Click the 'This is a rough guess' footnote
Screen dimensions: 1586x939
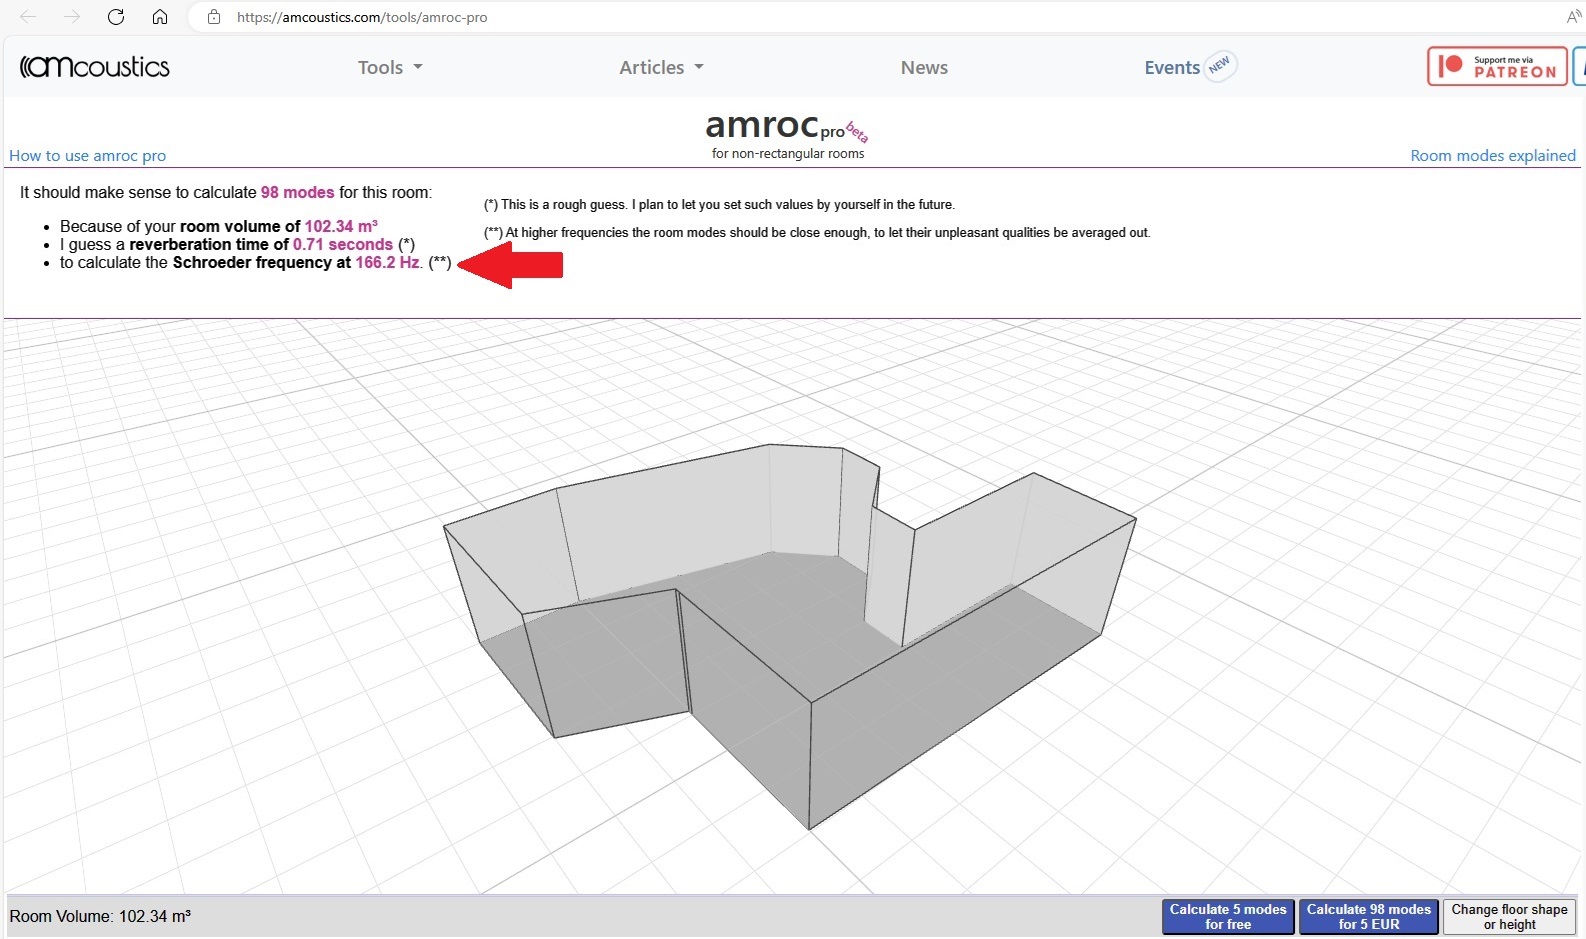(x=719, y=204)
